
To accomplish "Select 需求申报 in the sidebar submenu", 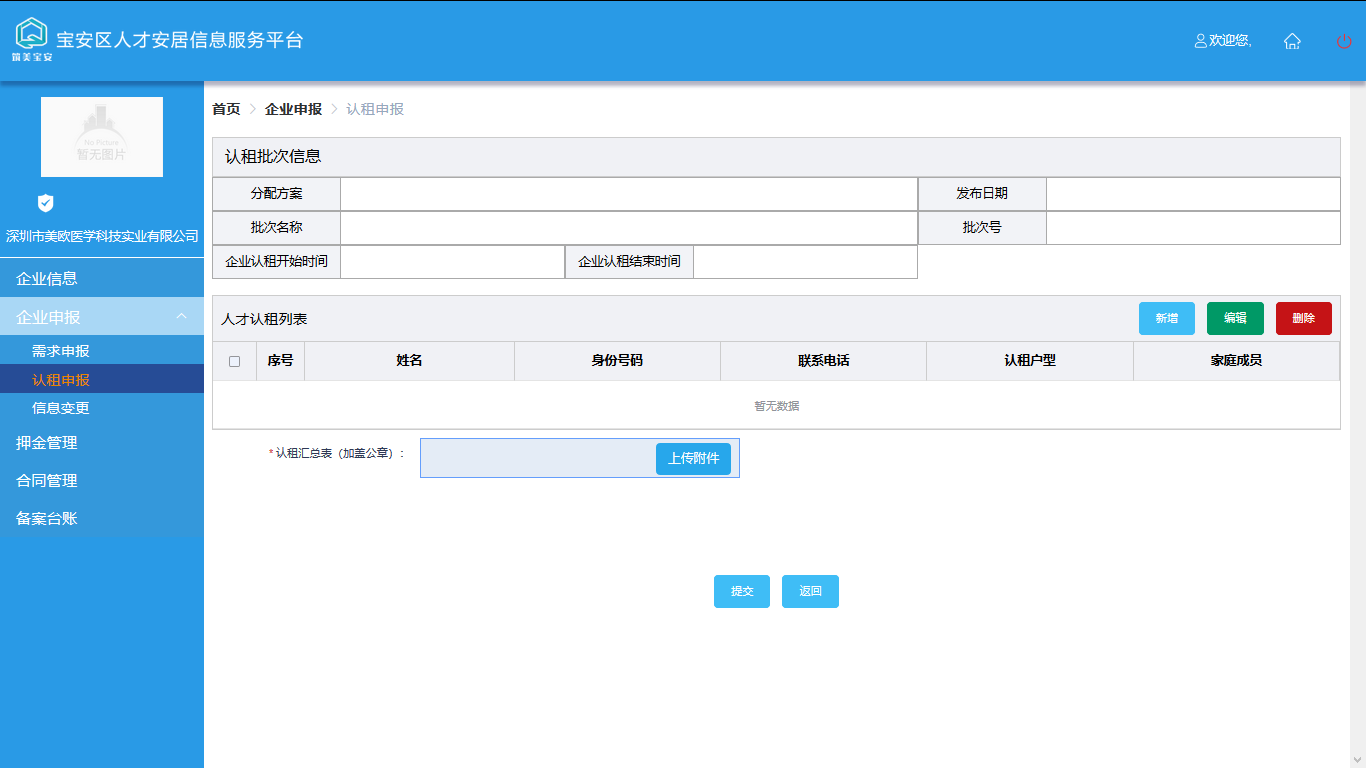I will 61,351.
